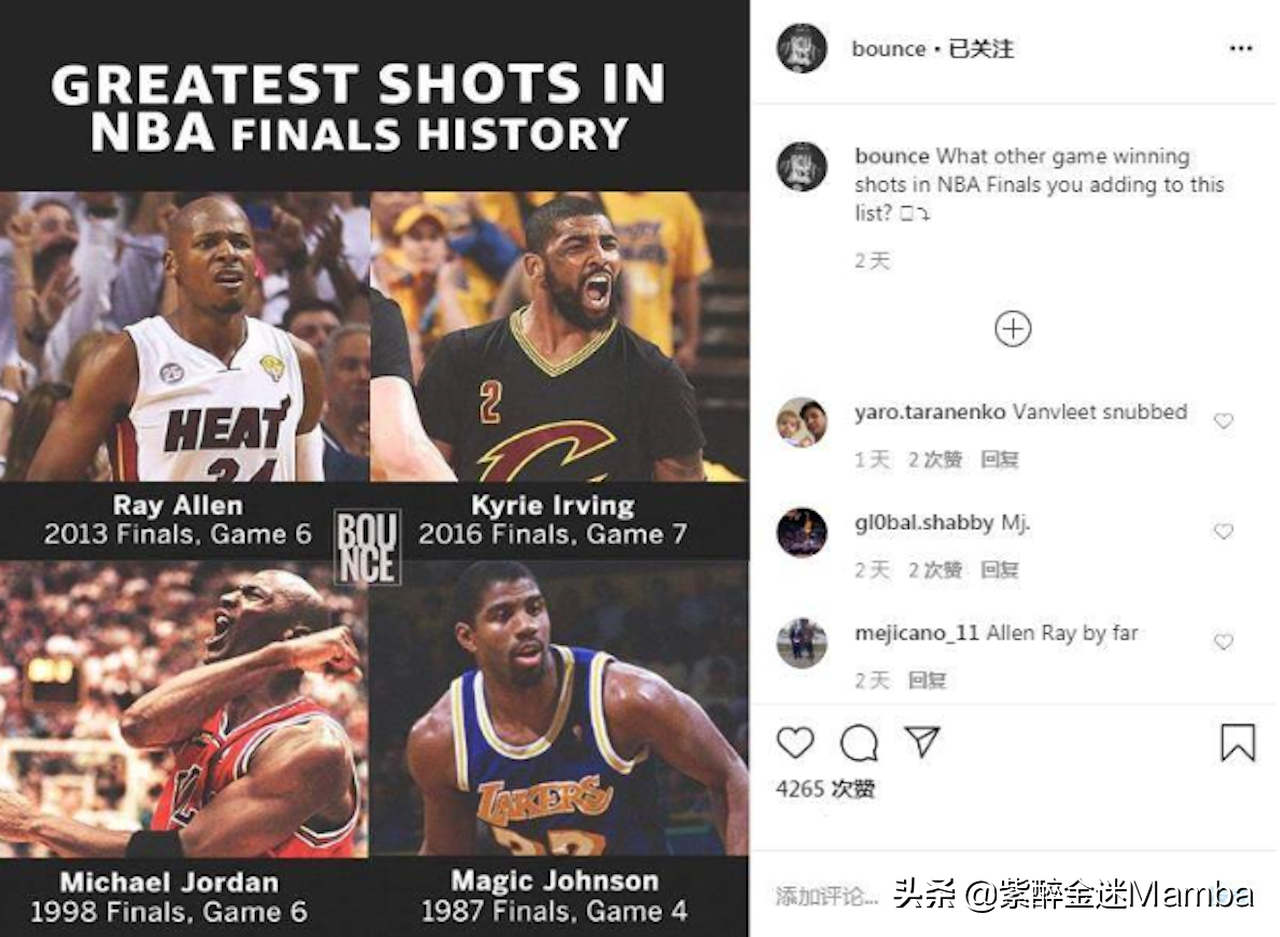Open yaro.taranenko's profile picture
Image resolution: width=1280 pixels, height=937 pixels.
tap(802, 422)
